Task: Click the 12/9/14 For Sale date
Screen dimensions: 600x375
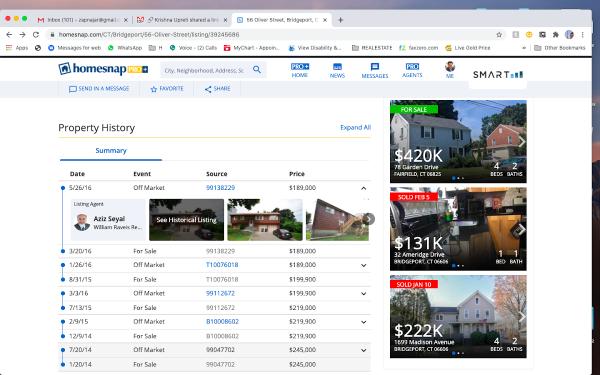Action: [80, 336]
